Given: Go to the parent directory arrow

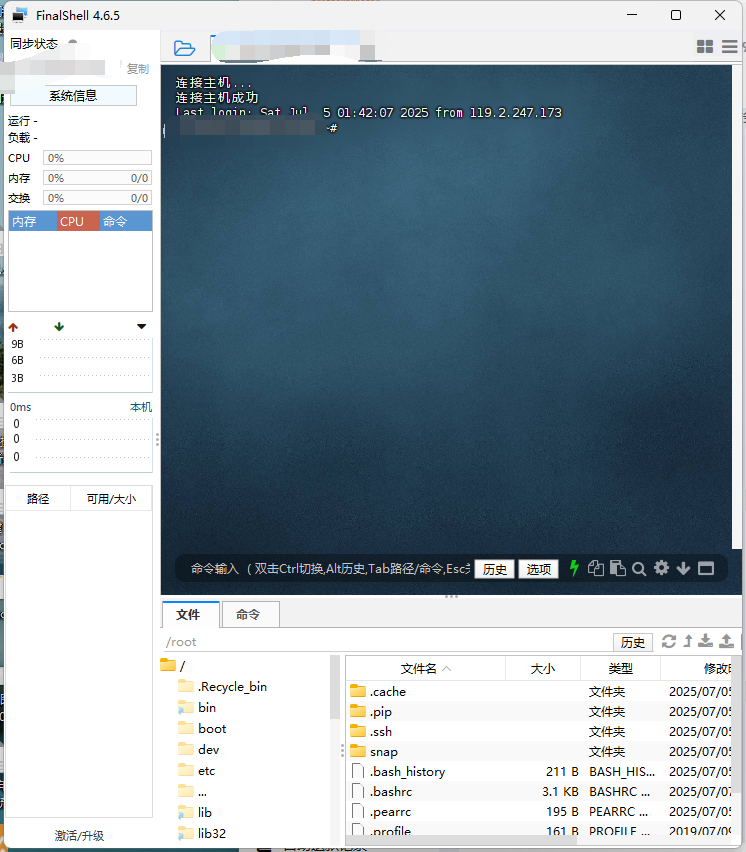Looking at the screenshot, I should 688,641.
